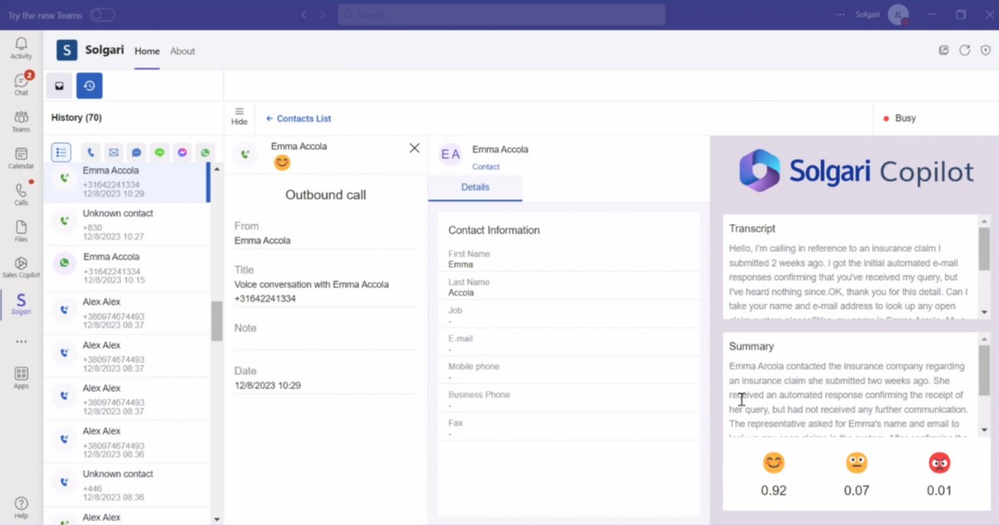Click the EA contact avatar
The image size is (999, 525).
tap(450, 154)
